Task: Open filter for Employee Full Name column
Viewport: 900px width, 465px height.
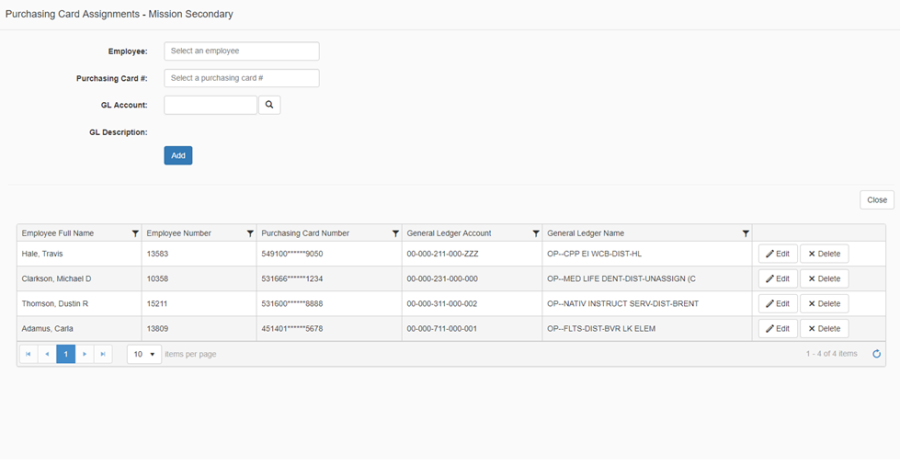Action: [135, 233]
